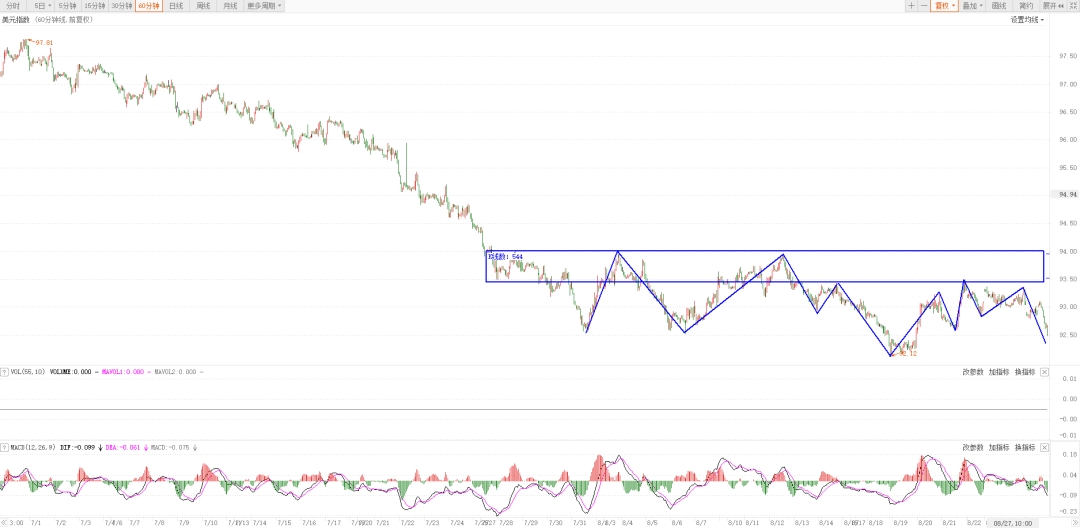Click 改参数 in the MACD panel

tap(973, 447)
